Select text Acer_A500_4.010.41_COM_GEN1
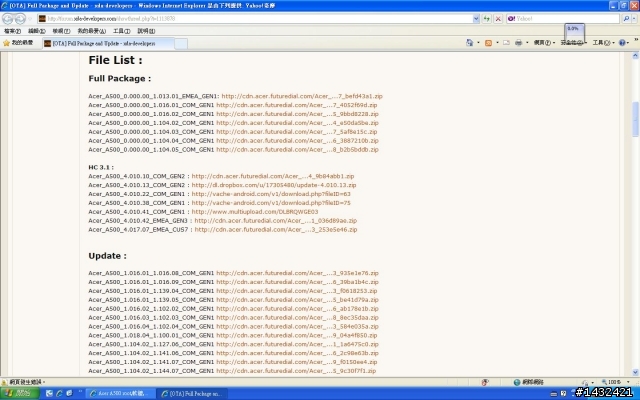The width and height of the screenshot is (640, 400). [x=137, y=212]
